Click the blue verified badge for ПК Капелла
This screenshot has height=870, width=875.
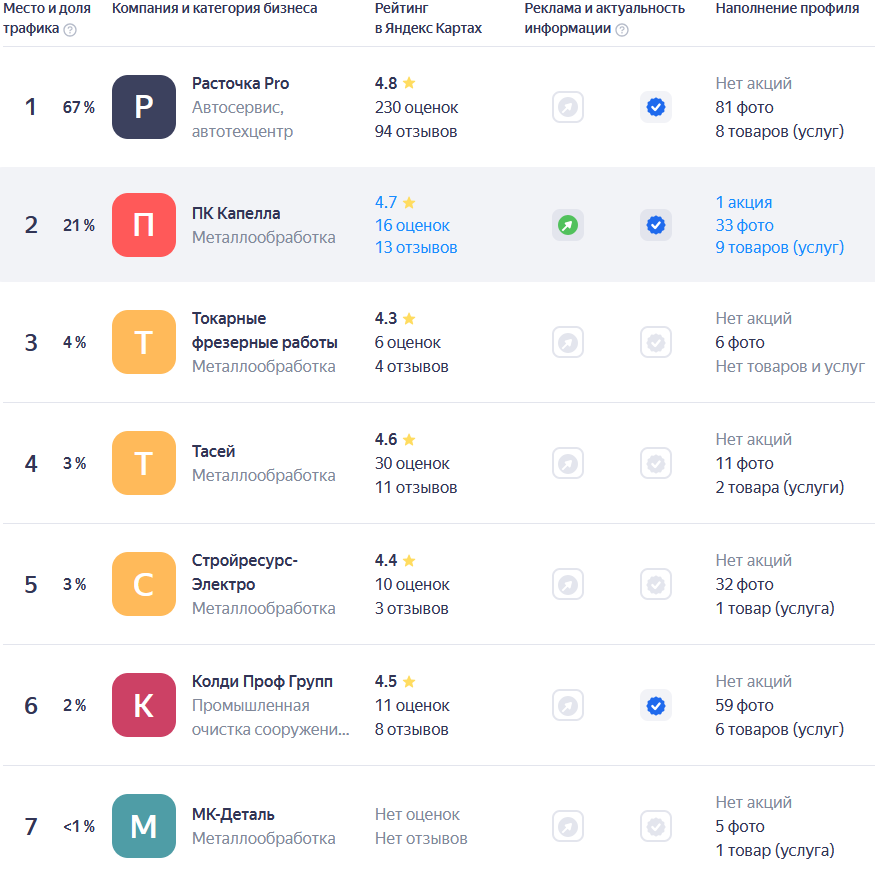click(x=656, y=226)
